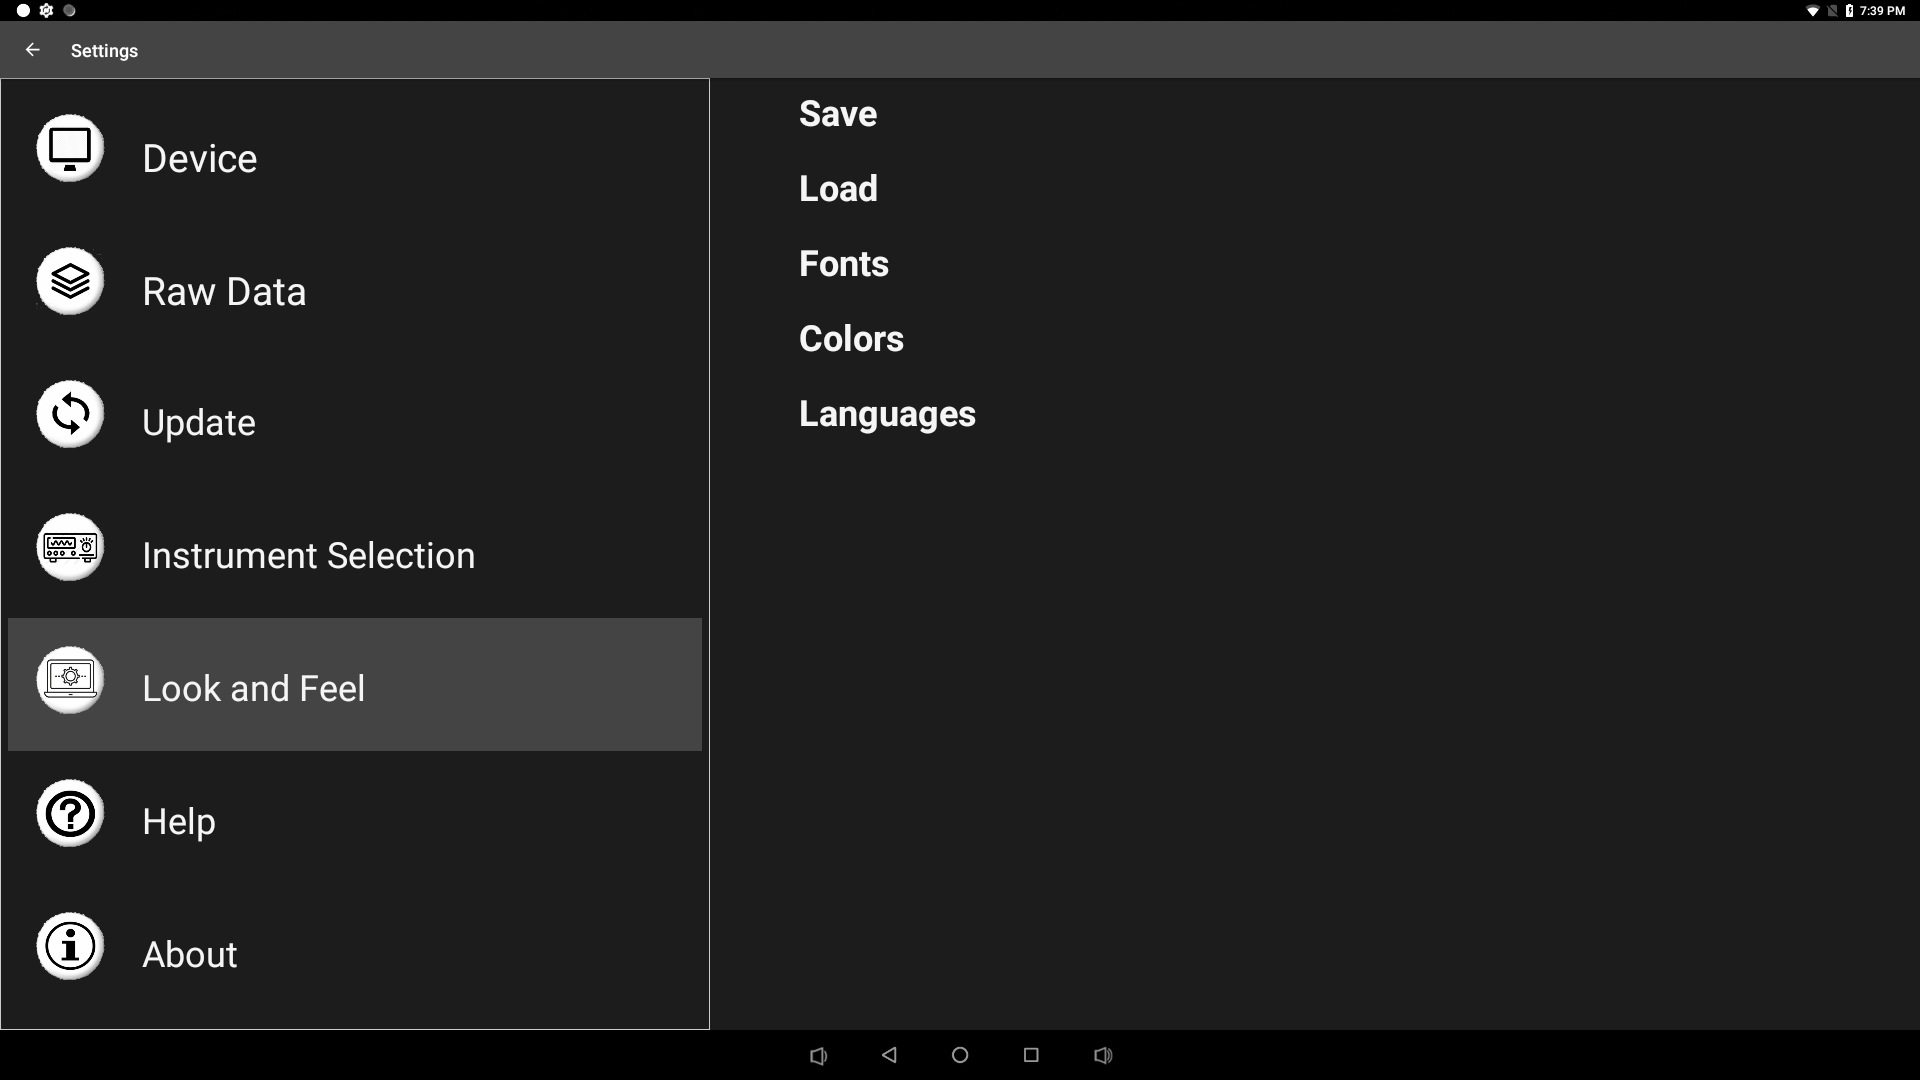Open Languages settings
Viewport: 1920px width, 1080px height.
click(887, 414)
